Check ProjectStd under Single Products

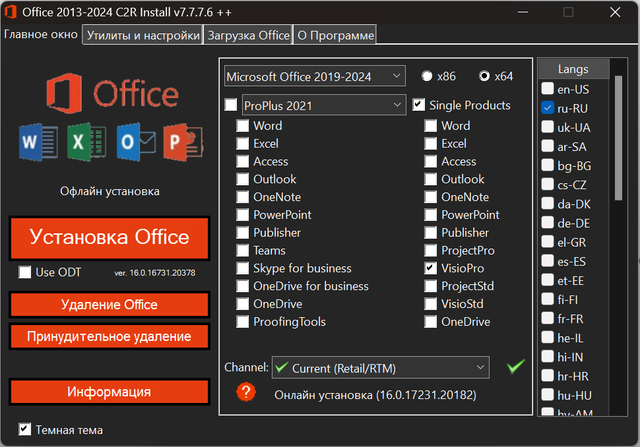(x=430, y=286)
